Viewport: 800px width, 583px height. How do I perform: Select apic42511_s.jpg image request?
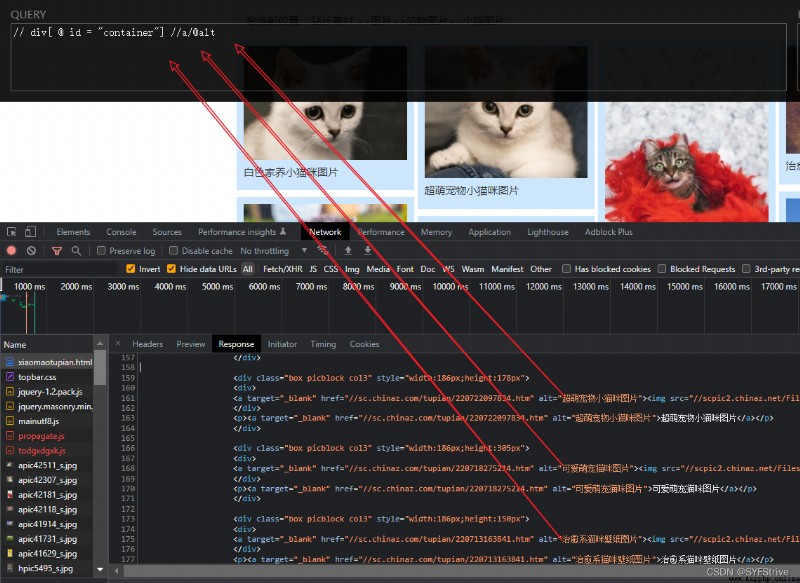[x=49, y=465]
